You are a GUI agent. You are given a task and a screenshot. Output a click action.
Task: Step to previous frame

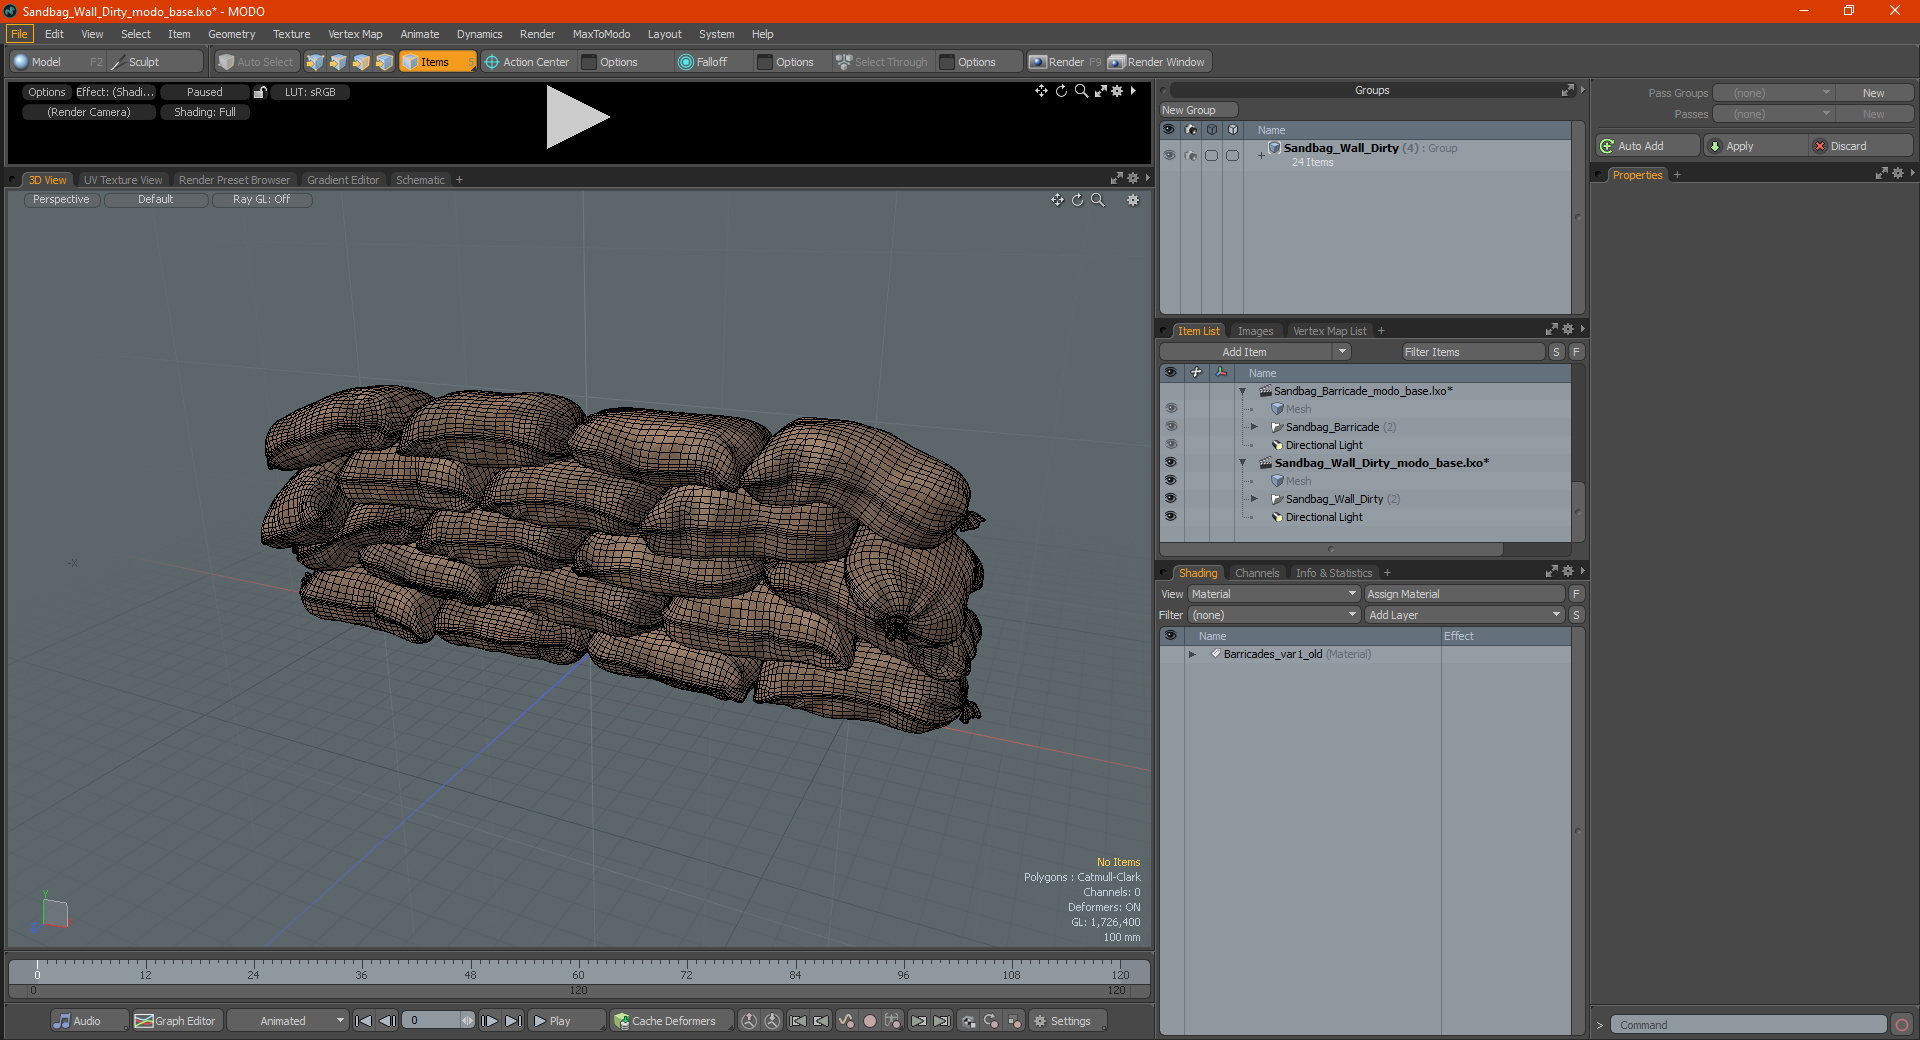point(388,1021)
